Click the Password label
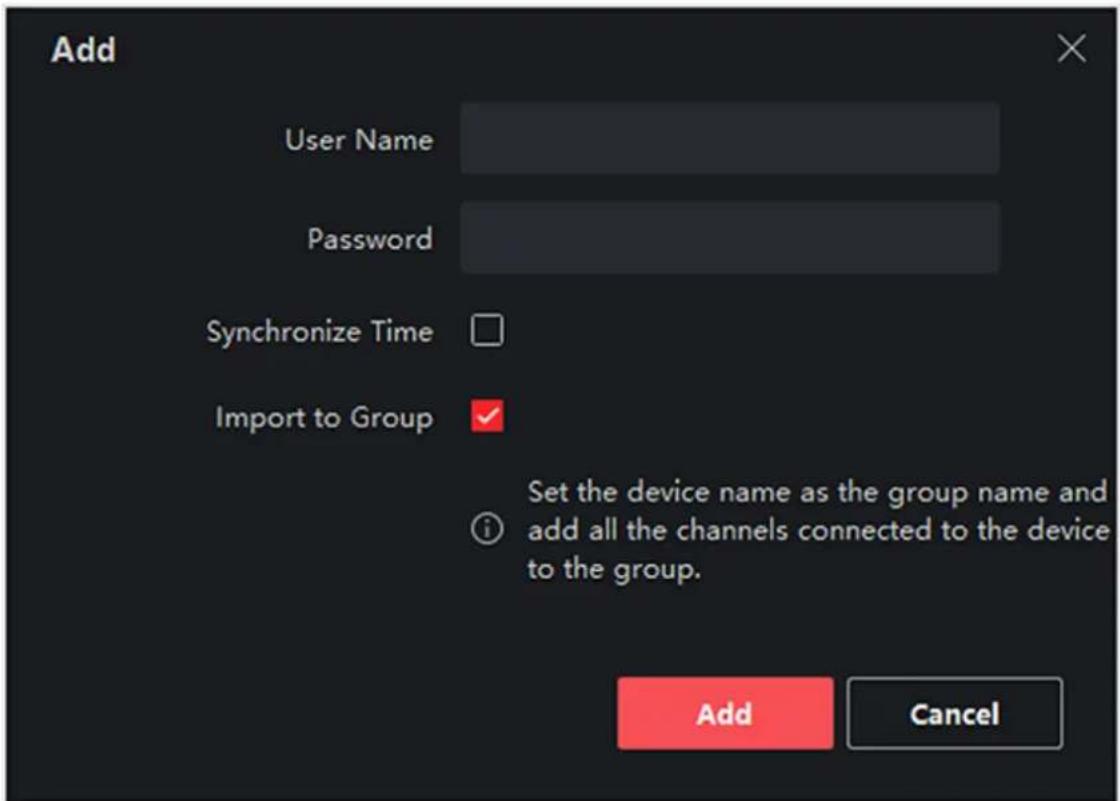Viewport: 1120px width, 801px height. [370, 239]
